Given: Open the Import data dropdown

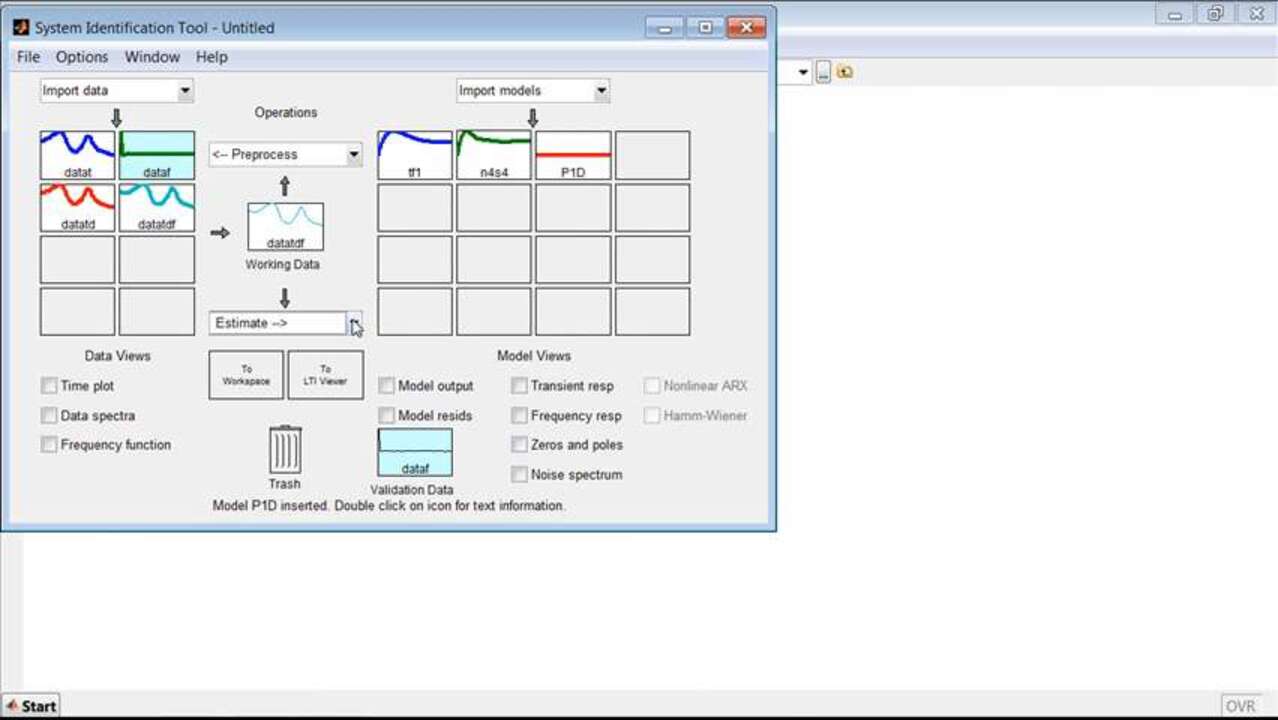Looking at the screenshot, I should [x=117, y=91].
